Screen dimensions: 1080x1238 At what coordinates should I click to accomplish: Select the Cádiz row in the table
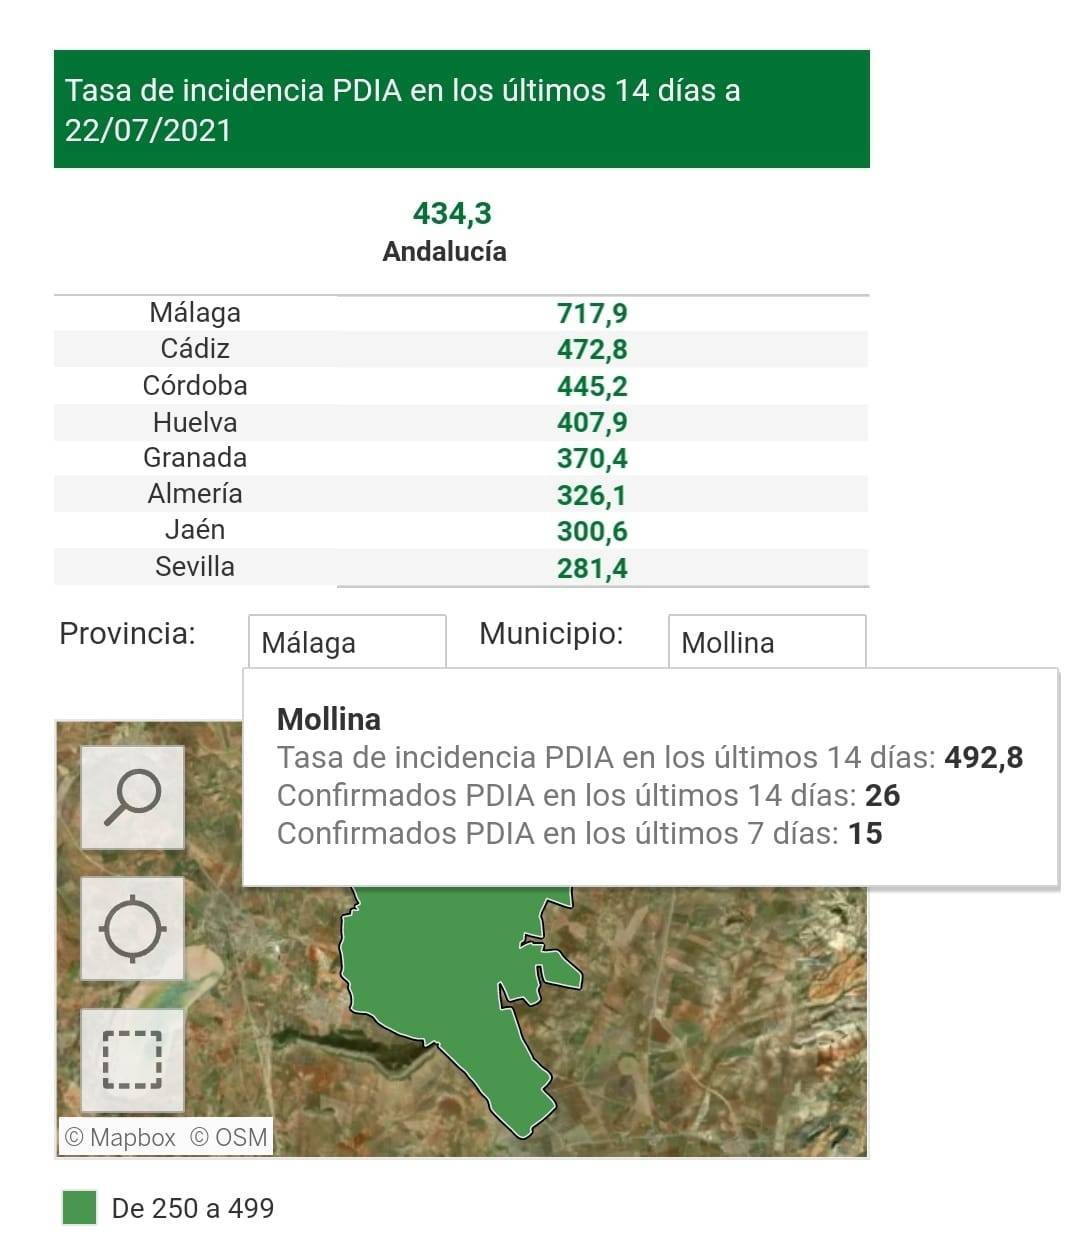(x=461, y=349)
